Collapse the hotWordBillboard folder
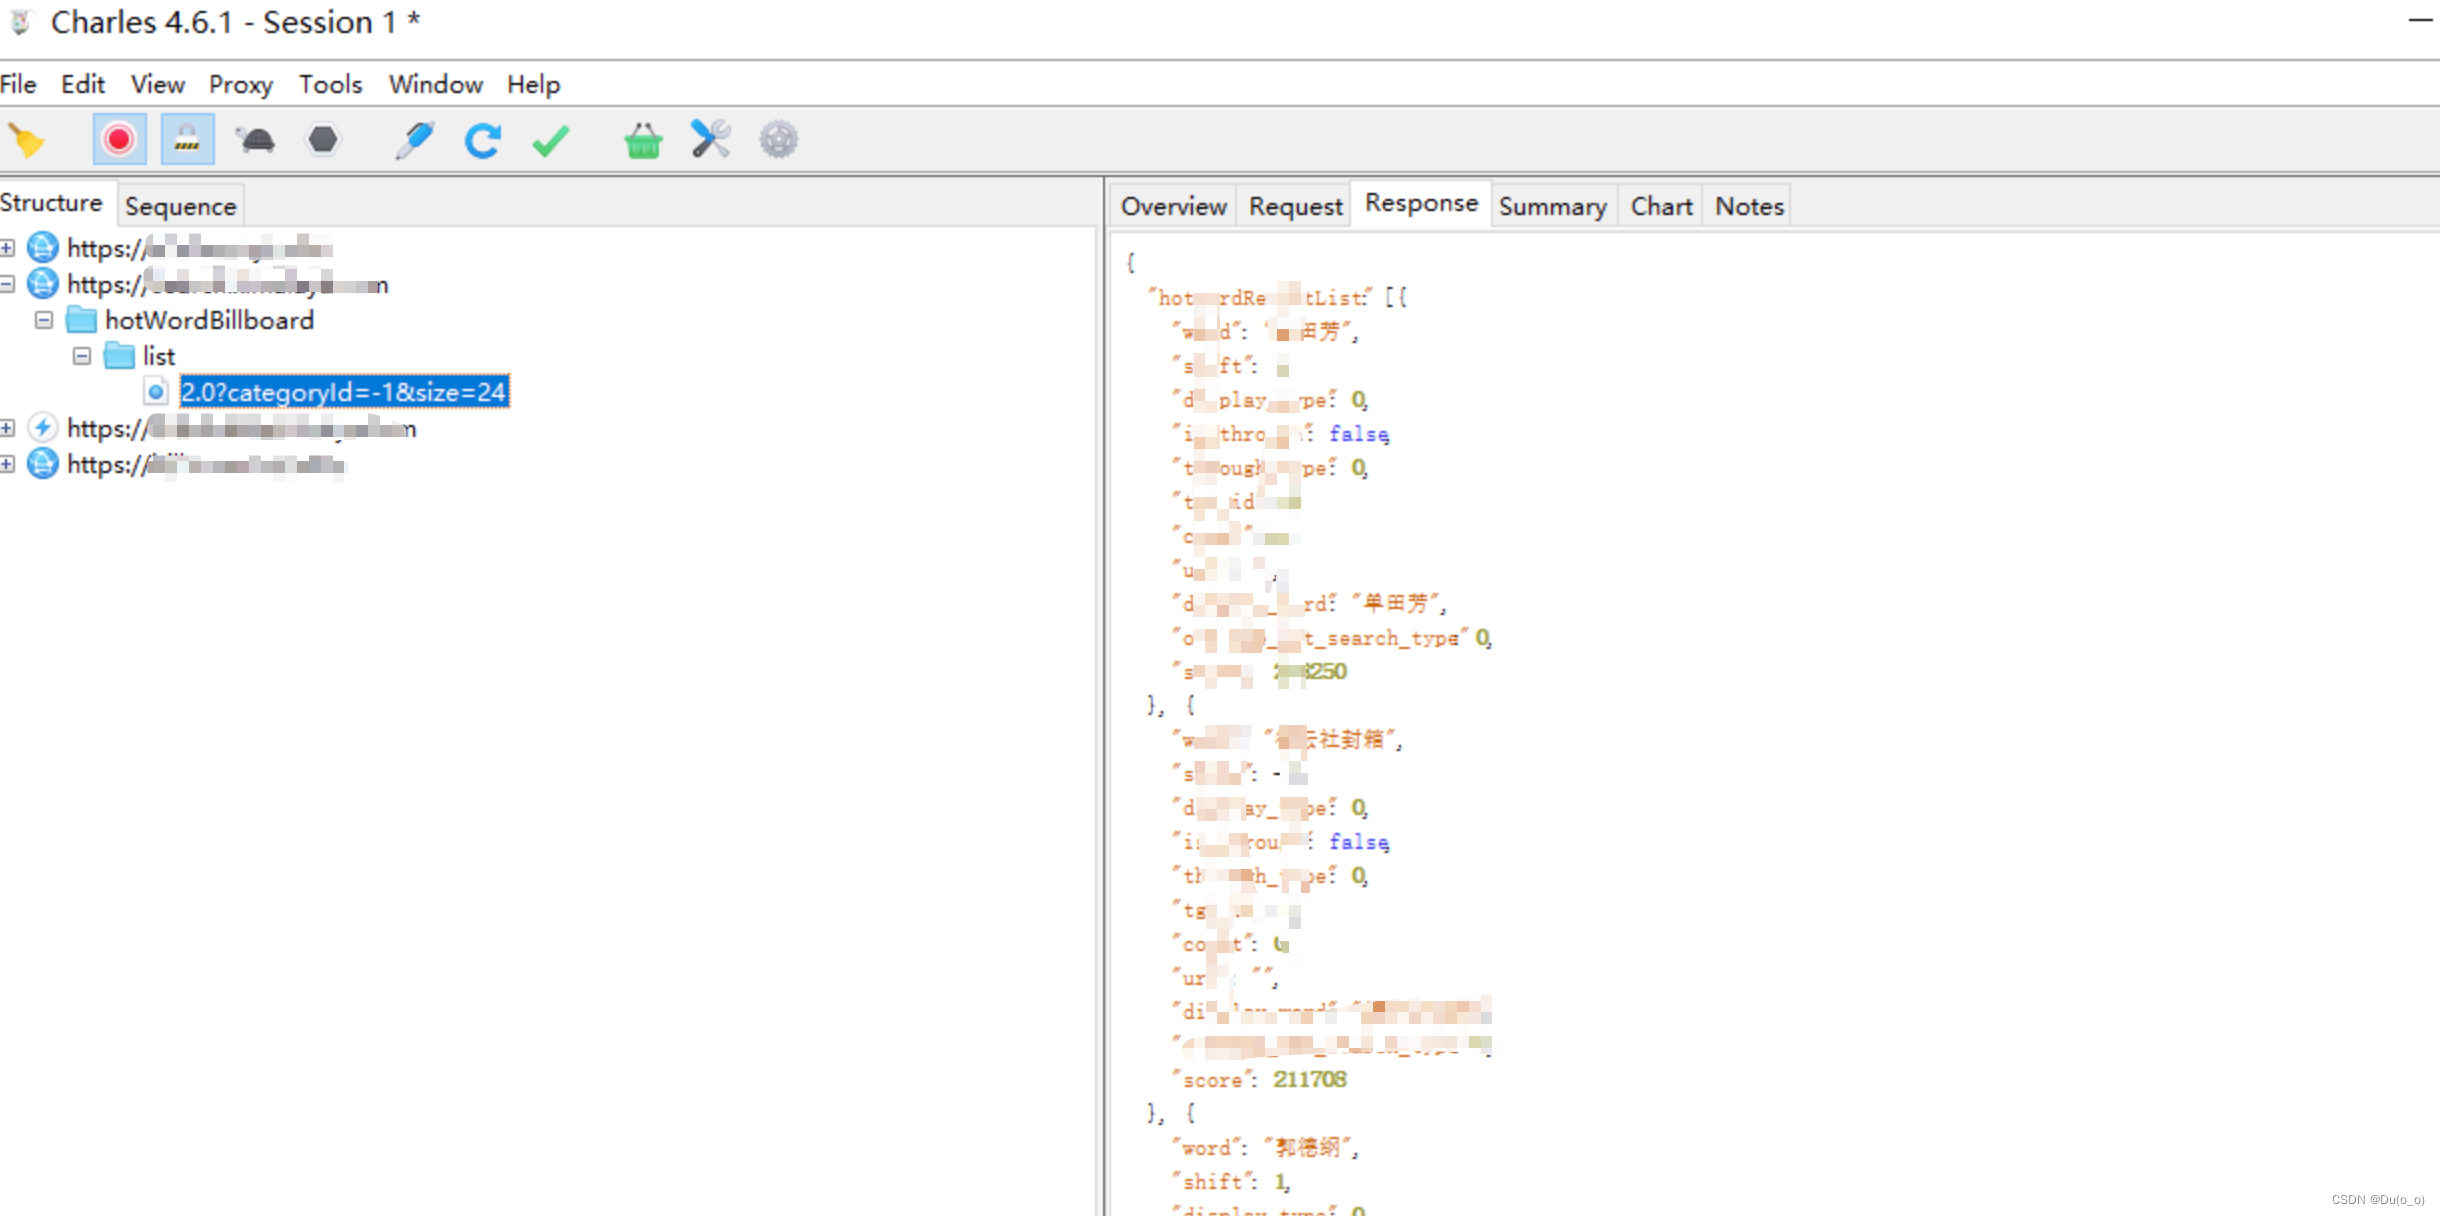This screenshot has height=1216, width=2440. coord(44,320)
